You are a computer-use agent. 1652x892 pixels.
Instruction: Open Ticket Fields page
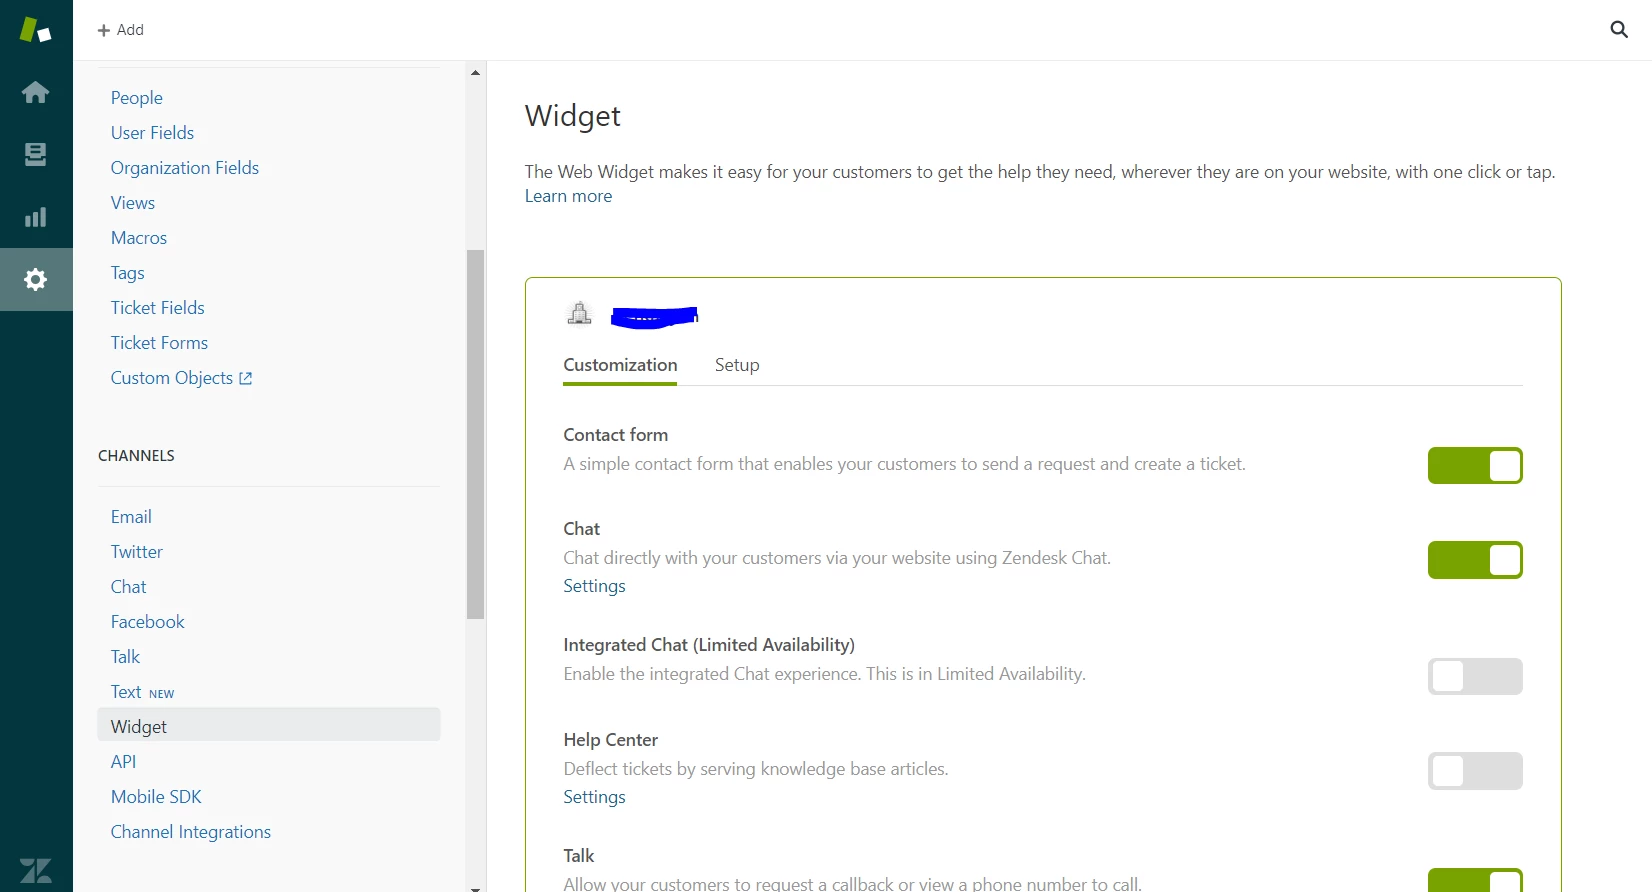[158, 308]
